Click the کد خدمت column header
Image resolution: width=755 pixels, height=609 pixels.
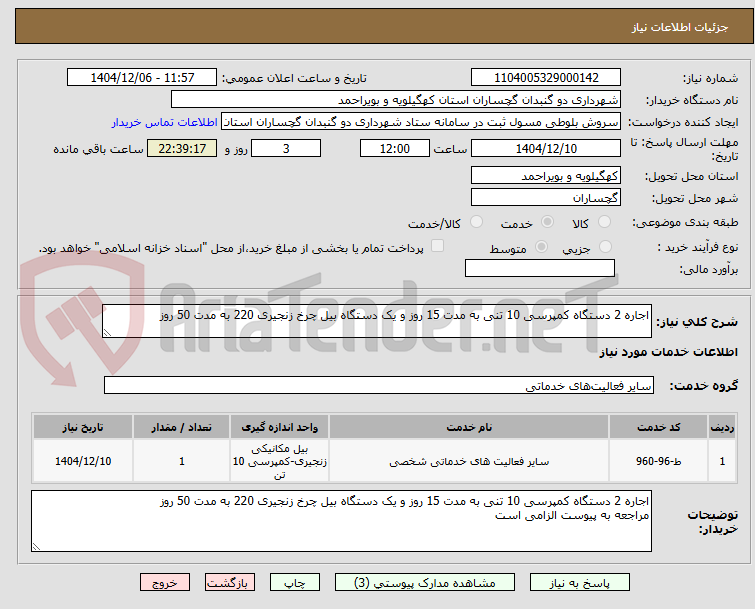point(658,427)
